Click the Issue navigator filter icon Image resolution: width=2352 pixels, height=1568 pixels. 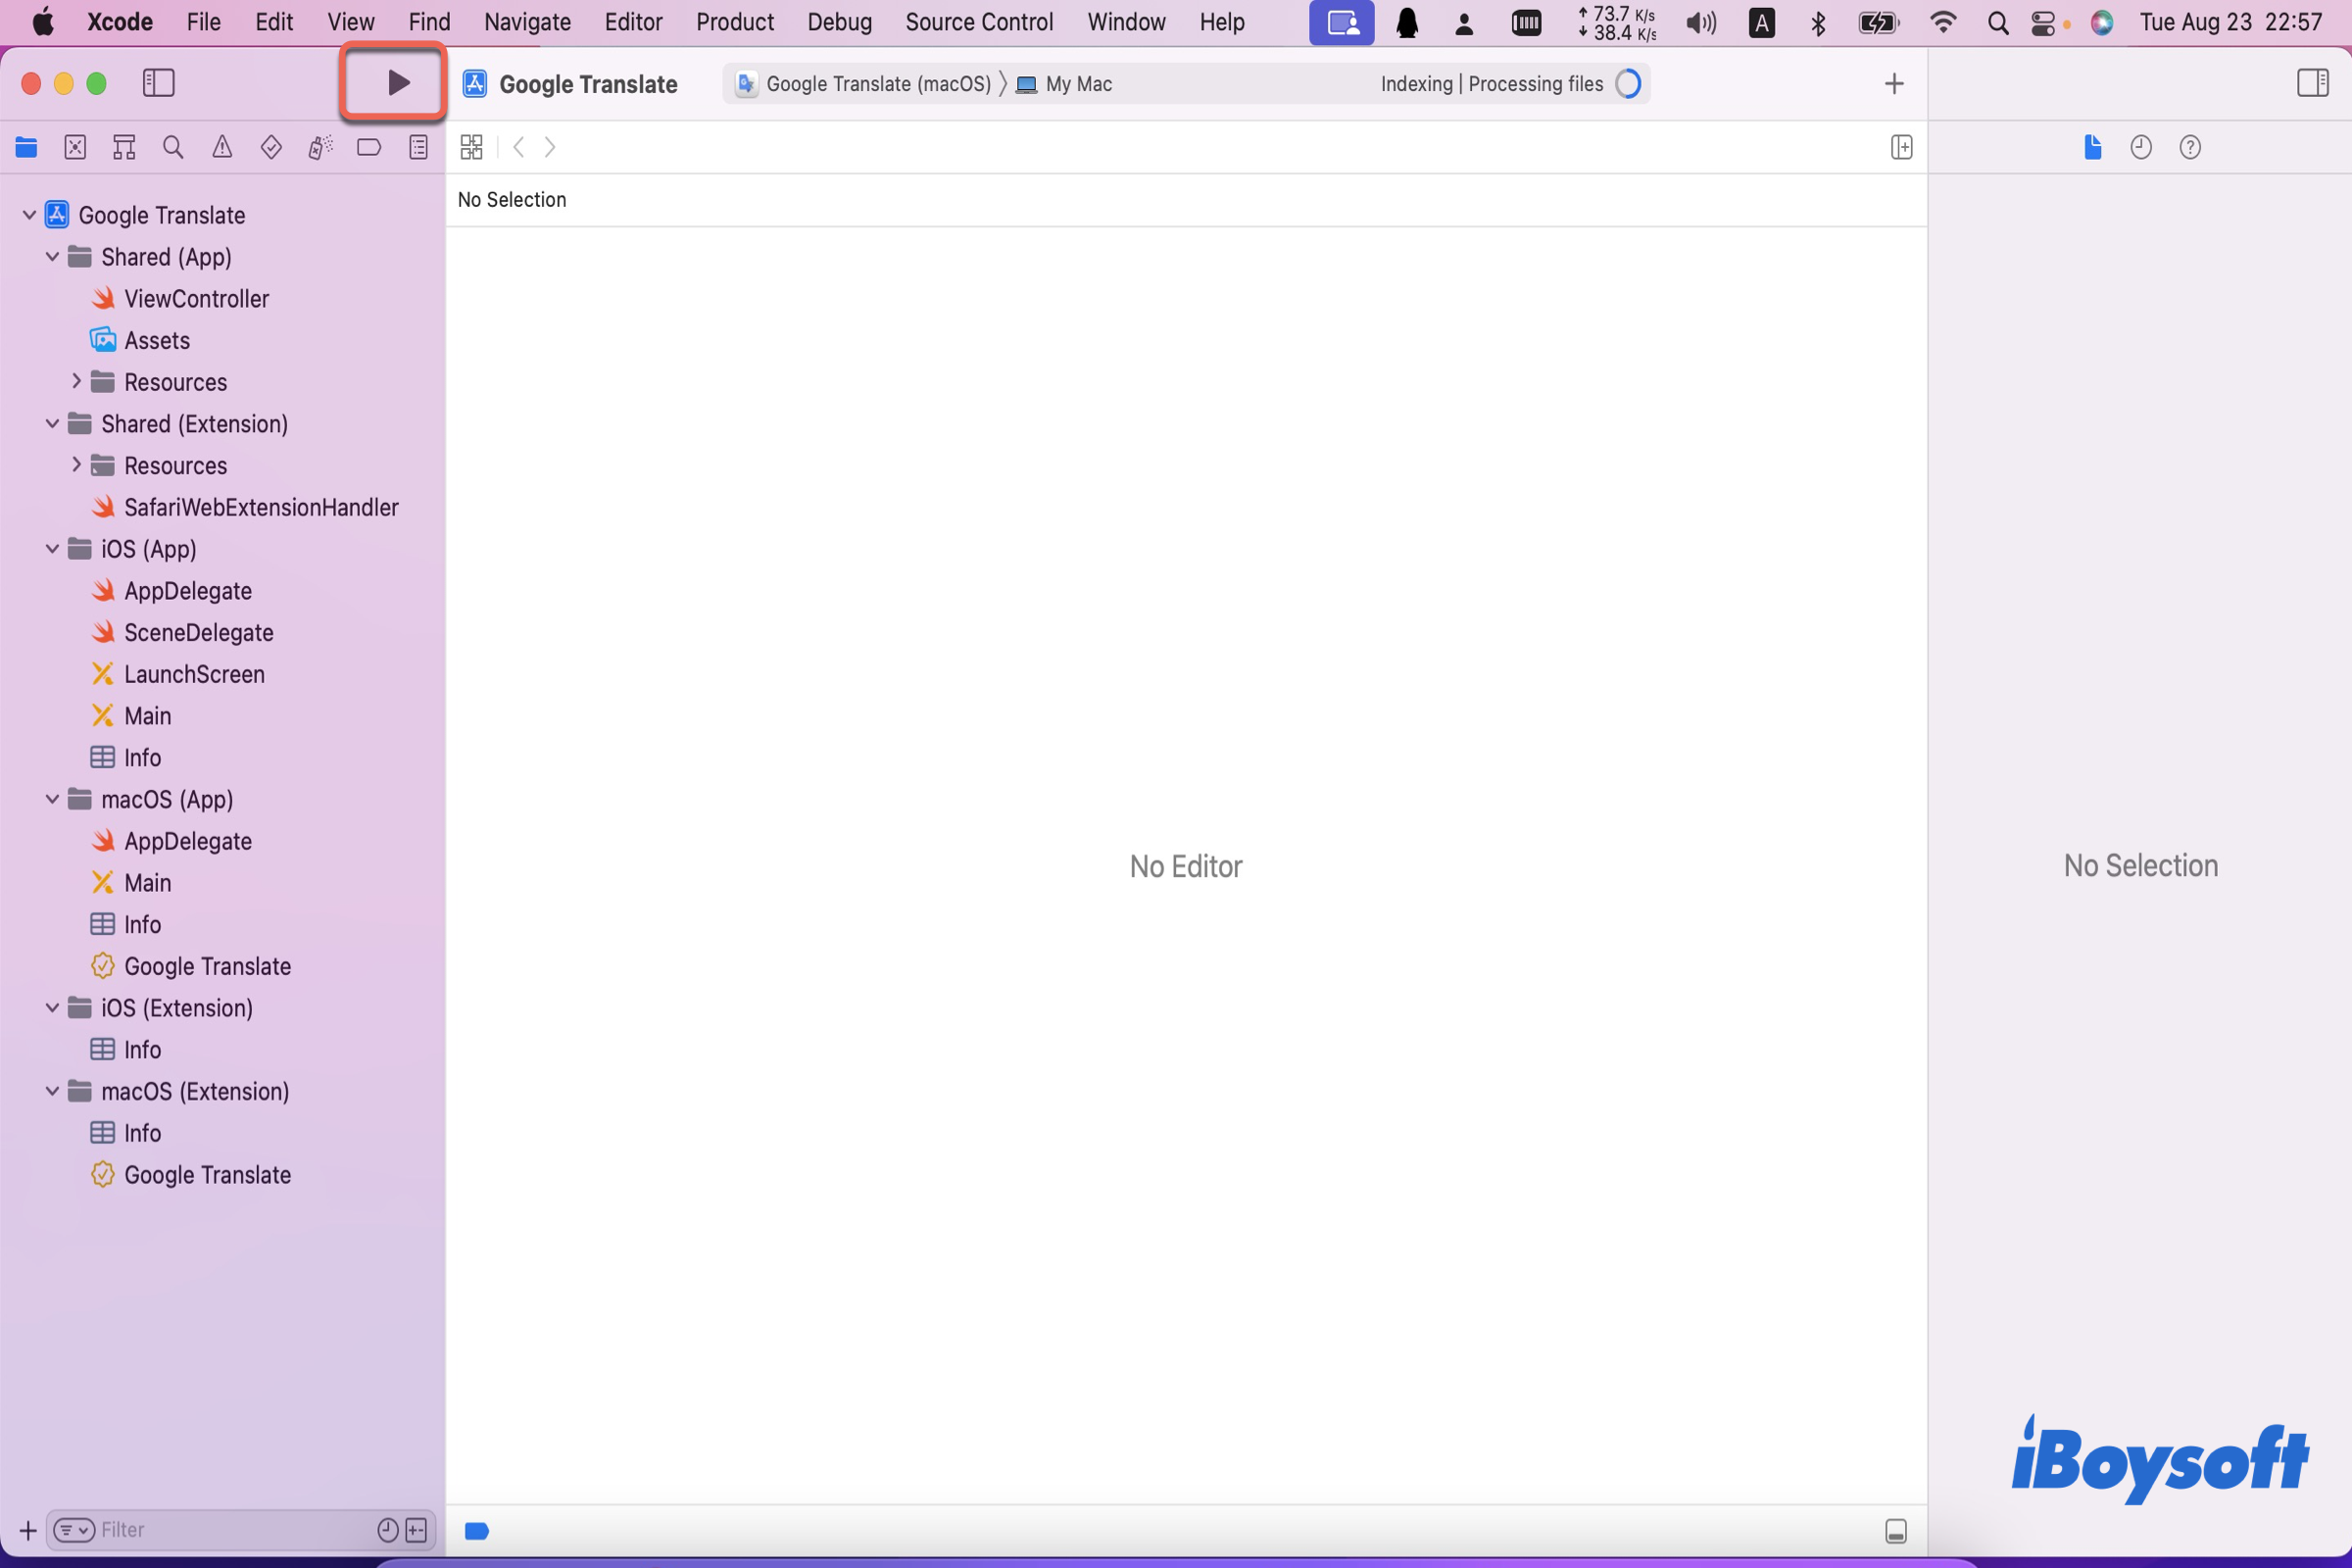(70, 1530)
